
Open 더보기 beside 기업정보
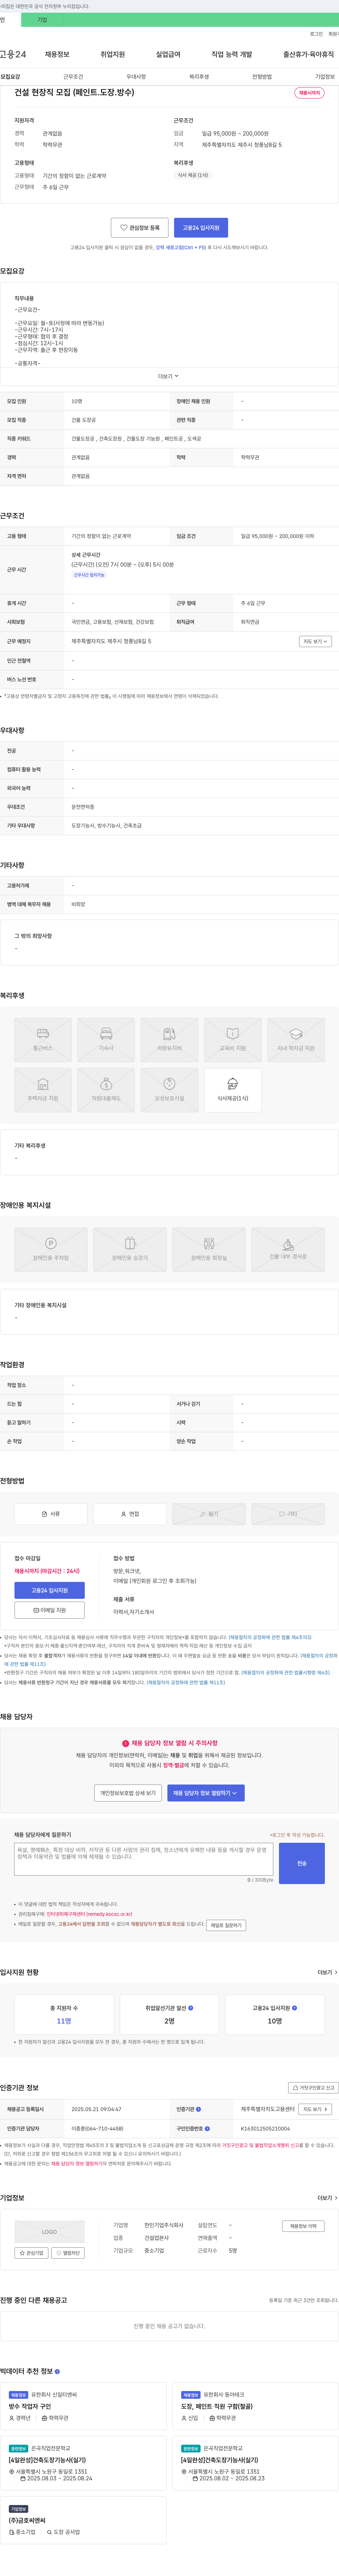coord(327,2198)
